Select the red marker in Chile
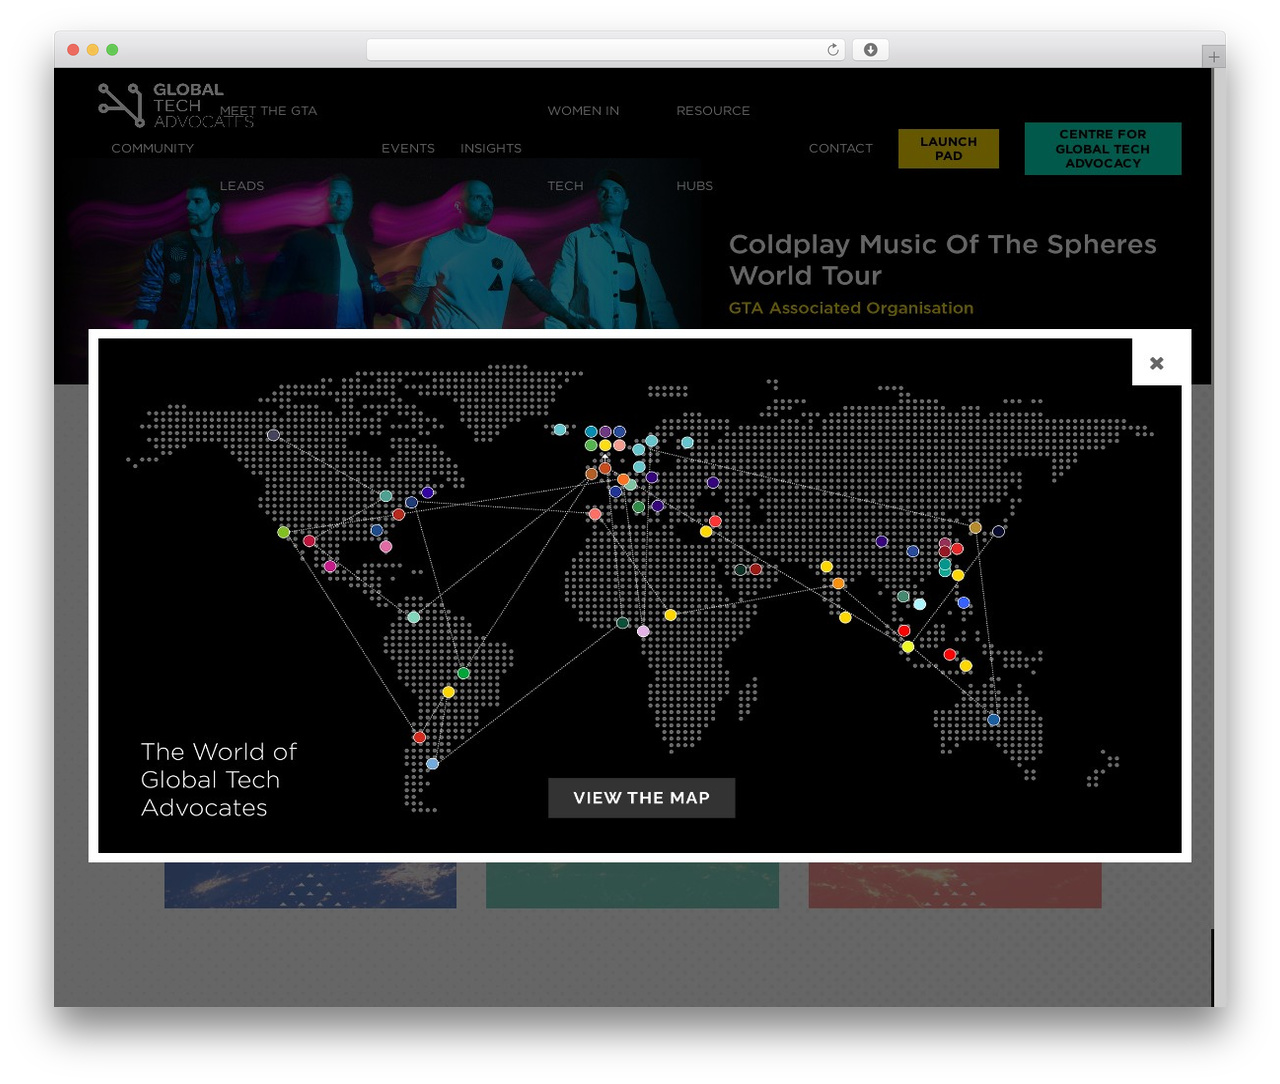Image resolution: width=1280 pixels, height=1084 pixels. tap(419, 737)
